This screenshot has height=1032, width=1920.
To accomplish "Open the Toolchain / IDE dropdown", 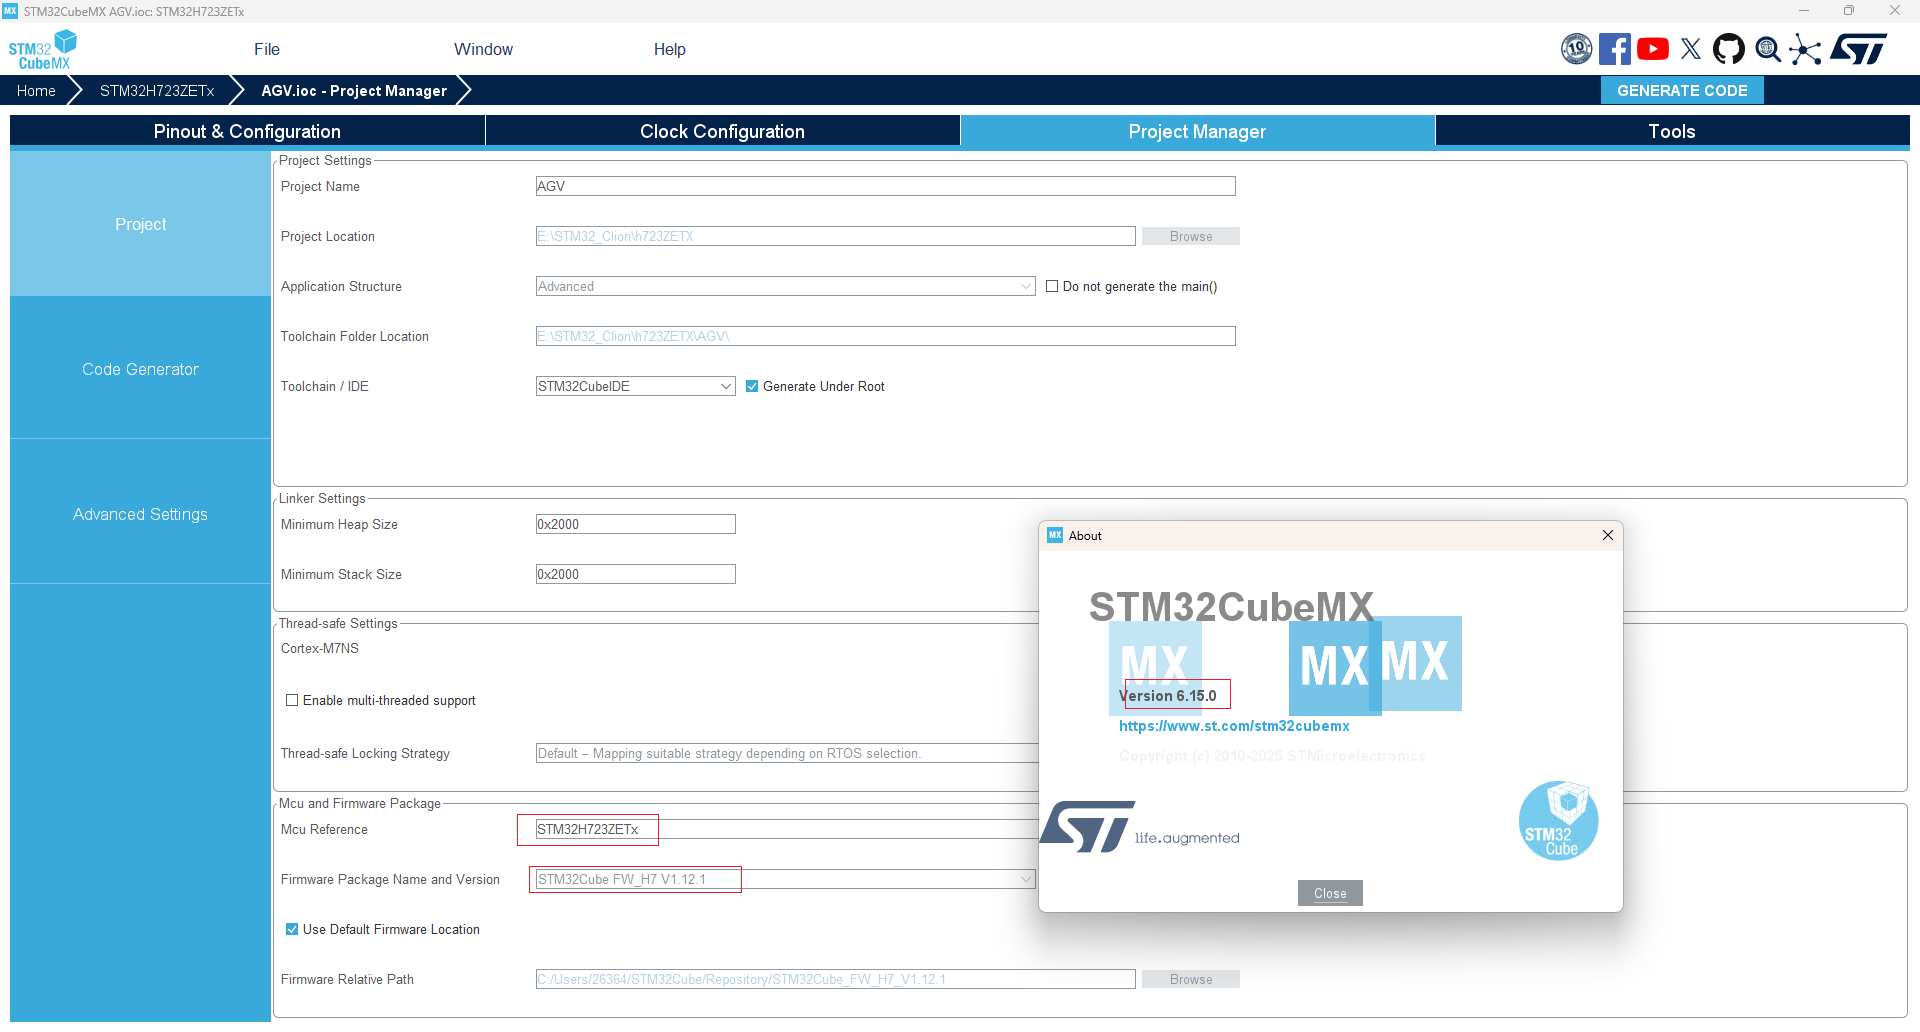I will [x=724, y=386].
